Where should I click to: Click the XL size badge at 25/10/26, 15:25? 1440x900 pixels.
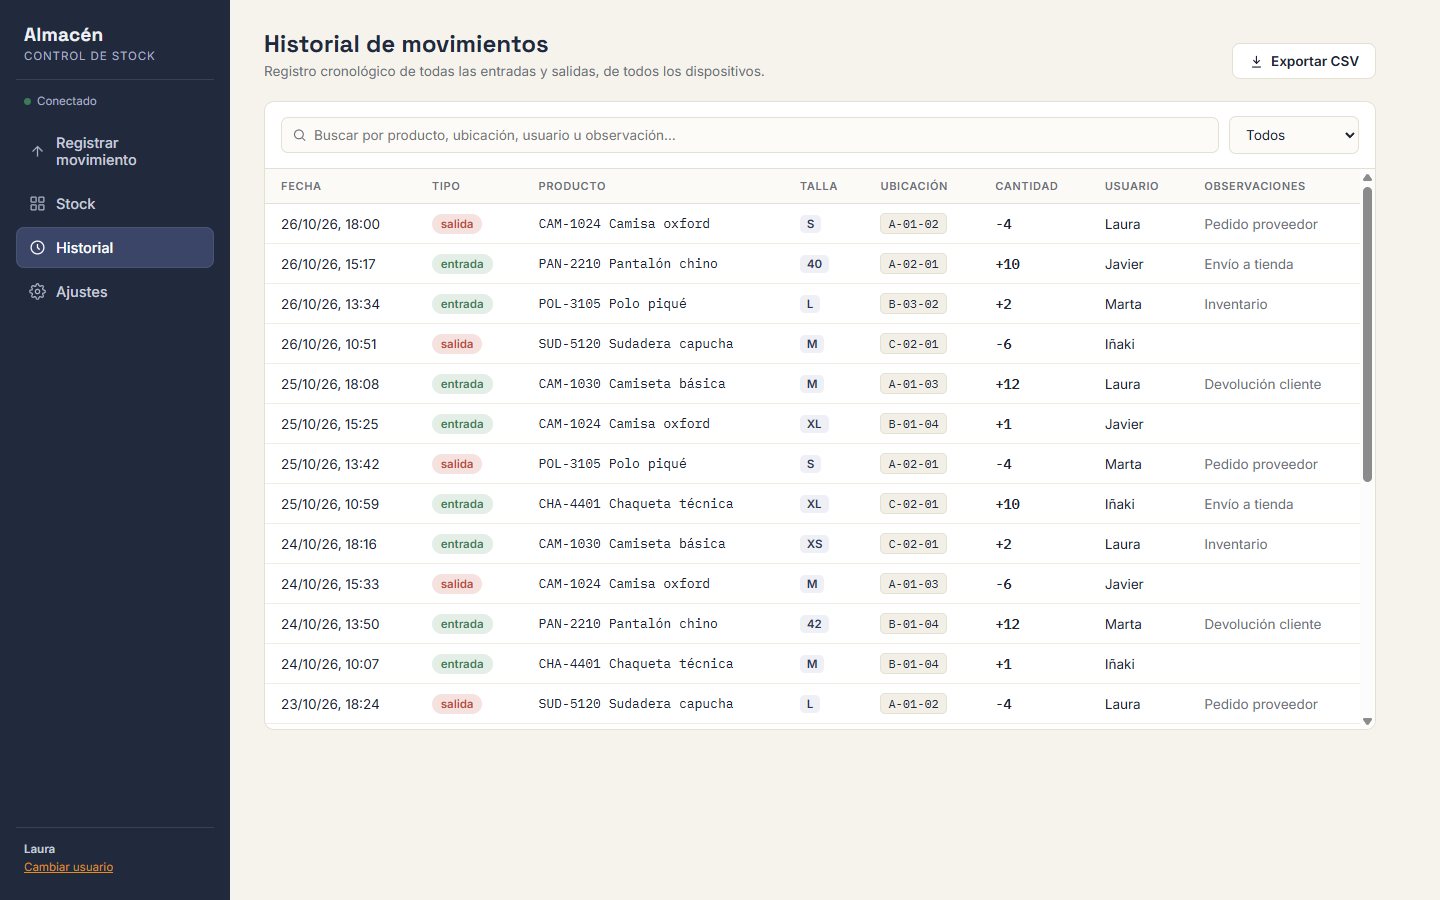tap(814, 424)
